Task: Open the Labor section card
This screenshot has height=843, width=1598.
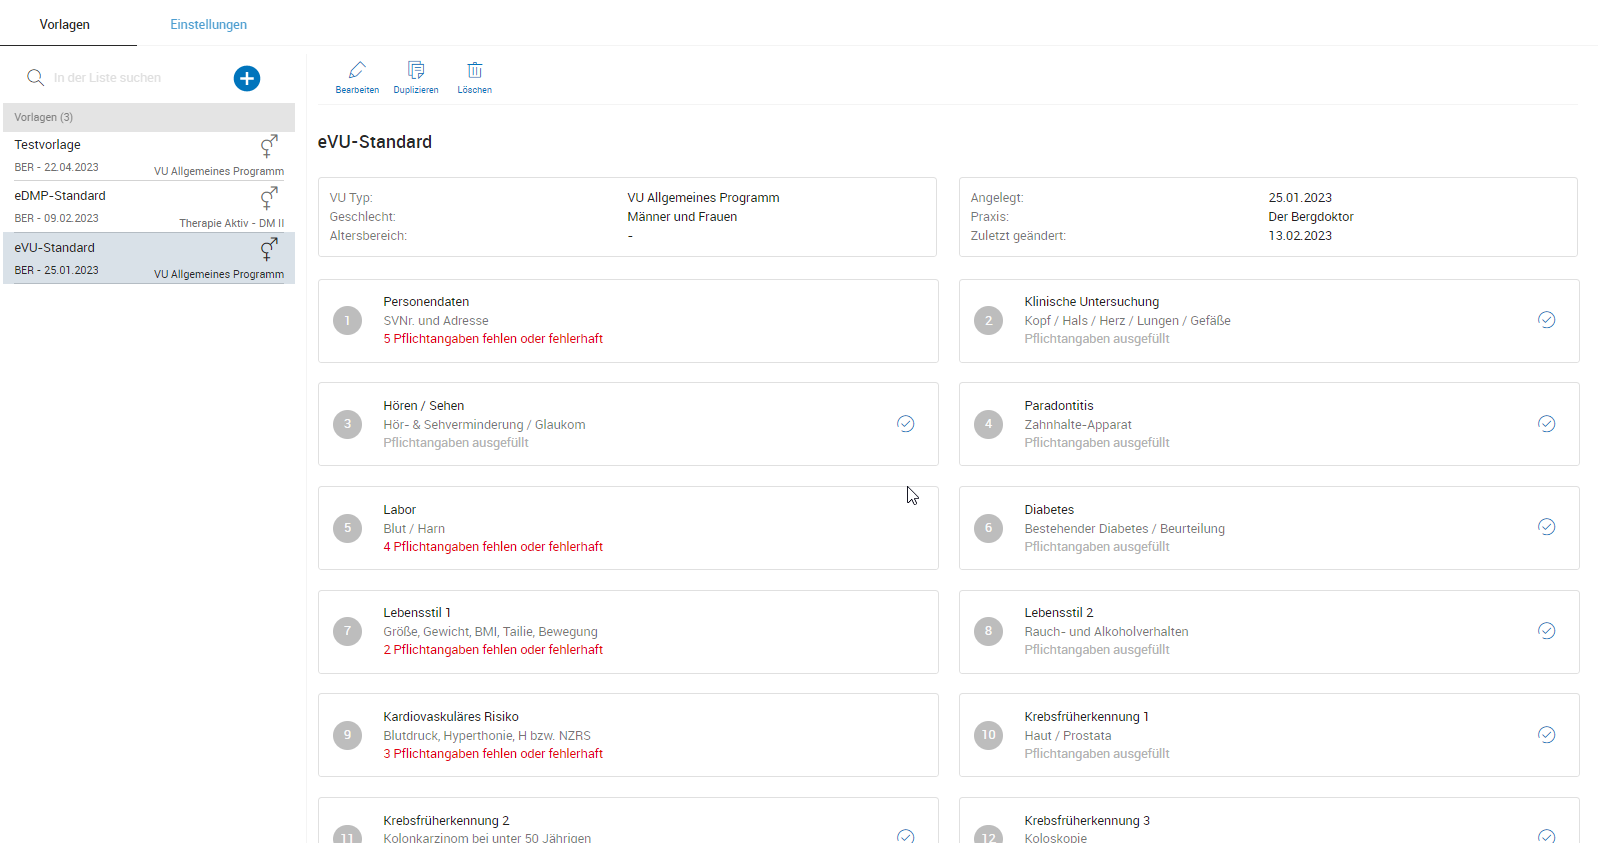Action: pyautogui.click(x=628, y=528)
